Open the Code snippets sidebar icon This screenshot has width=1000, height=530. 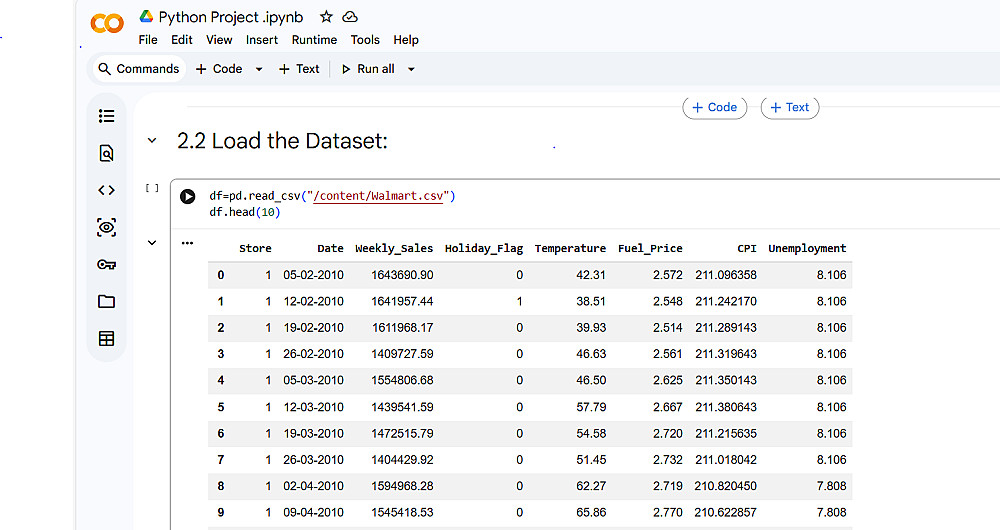pyautogui.click(x=106, y=190)
